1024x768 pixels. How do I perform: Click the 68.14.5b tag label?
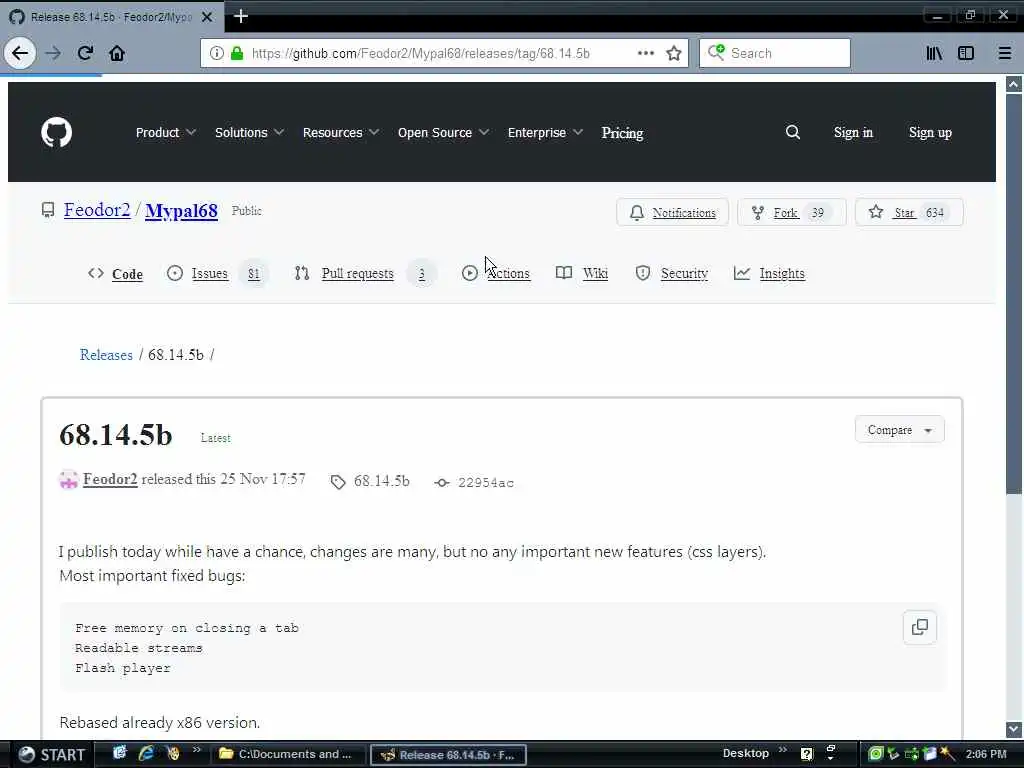[381, 481]
